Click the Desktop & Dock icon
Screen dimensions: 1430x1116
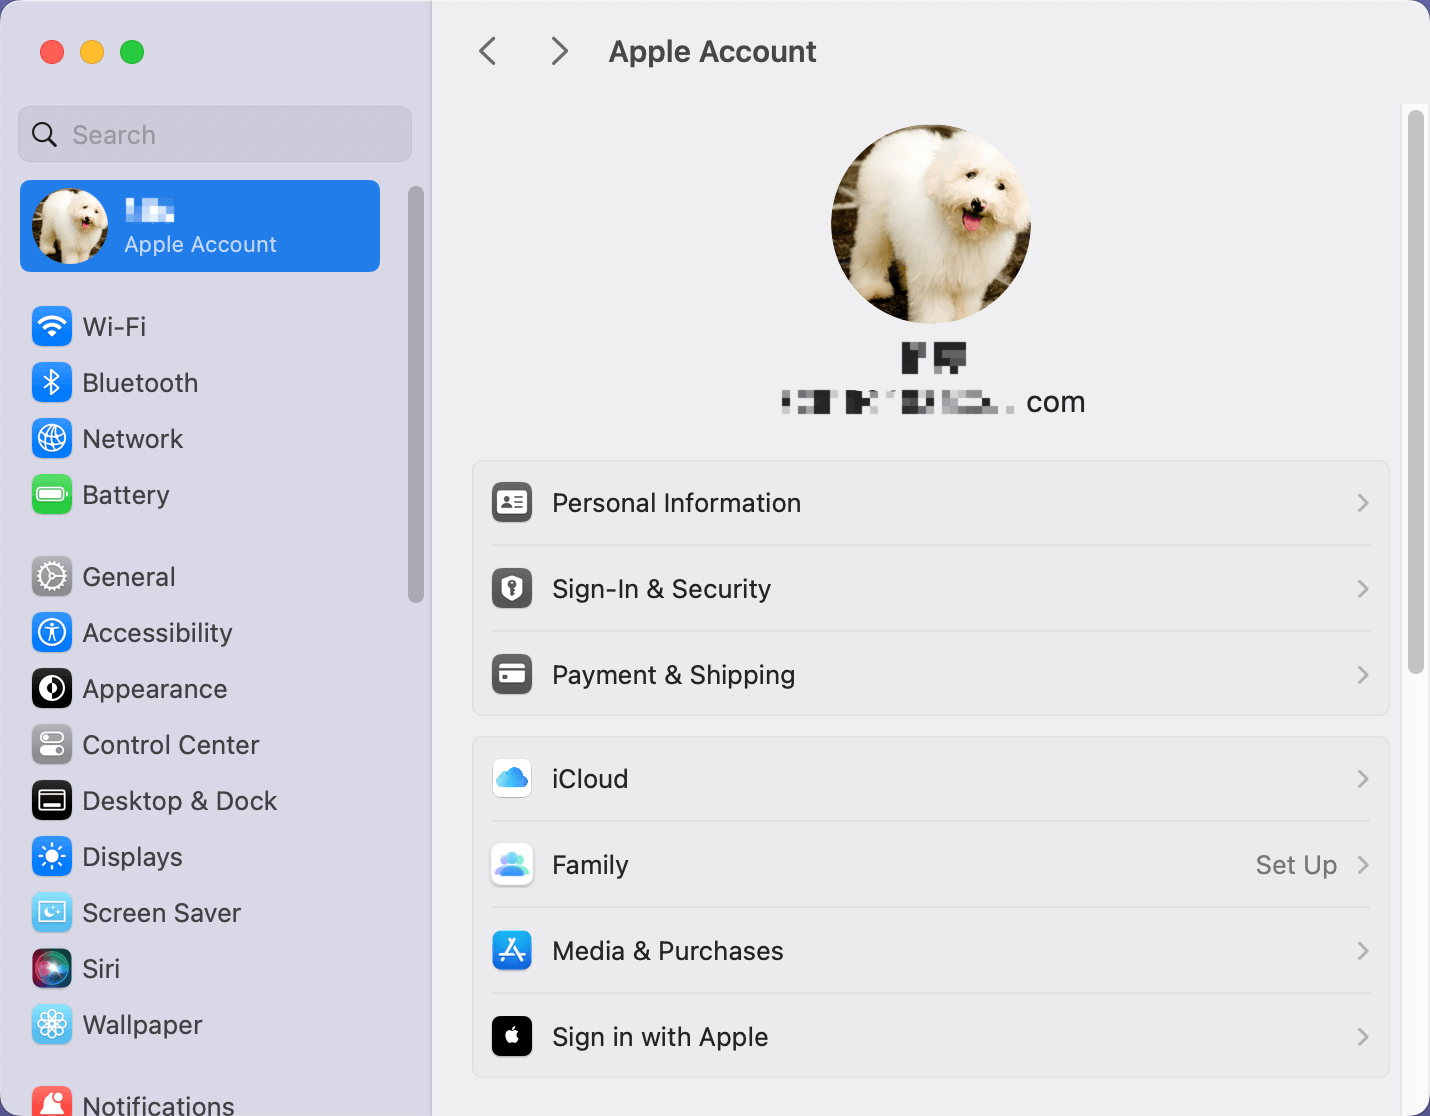pos(52,800)
